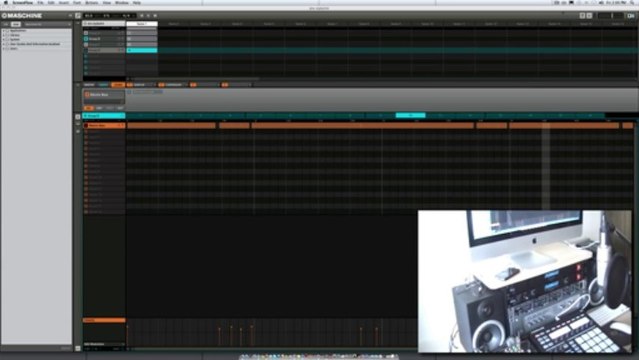The height and width of the screenshot is (360, 639).
Task: Toggle the fourth module slot's orange power icon
Action: point(225,85)
